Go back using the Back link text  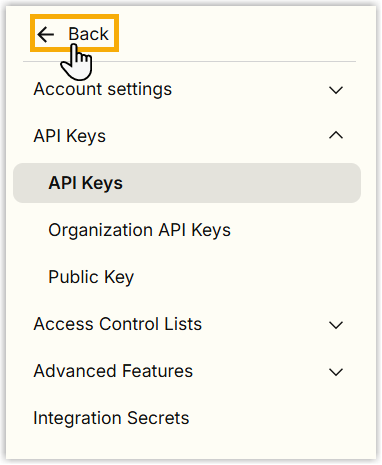(88, 34)
